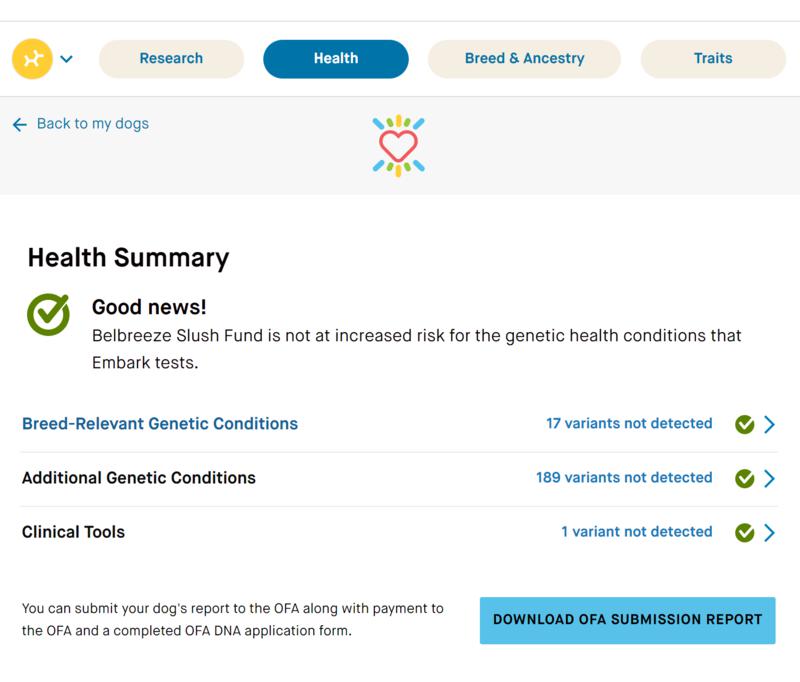Viewport: 800px width, 682px height.
Task: Go to the Traits tab
Action: point(713,59)
